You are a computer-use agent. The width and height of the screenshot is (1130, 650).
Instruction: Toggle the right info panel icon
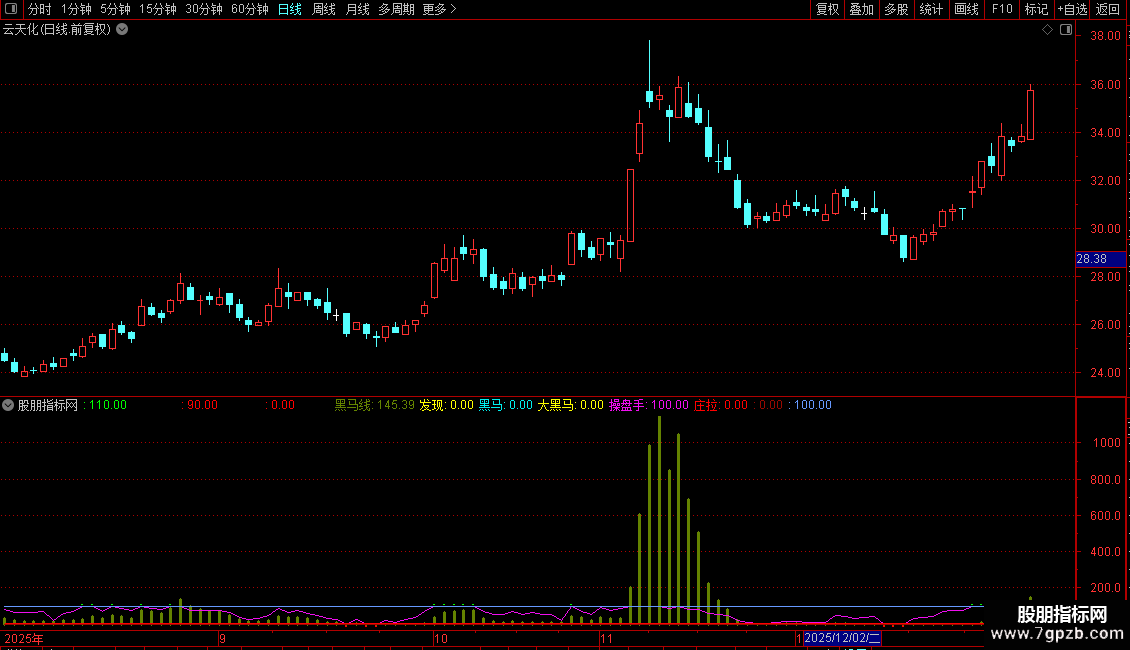[x=1066, y=30]
